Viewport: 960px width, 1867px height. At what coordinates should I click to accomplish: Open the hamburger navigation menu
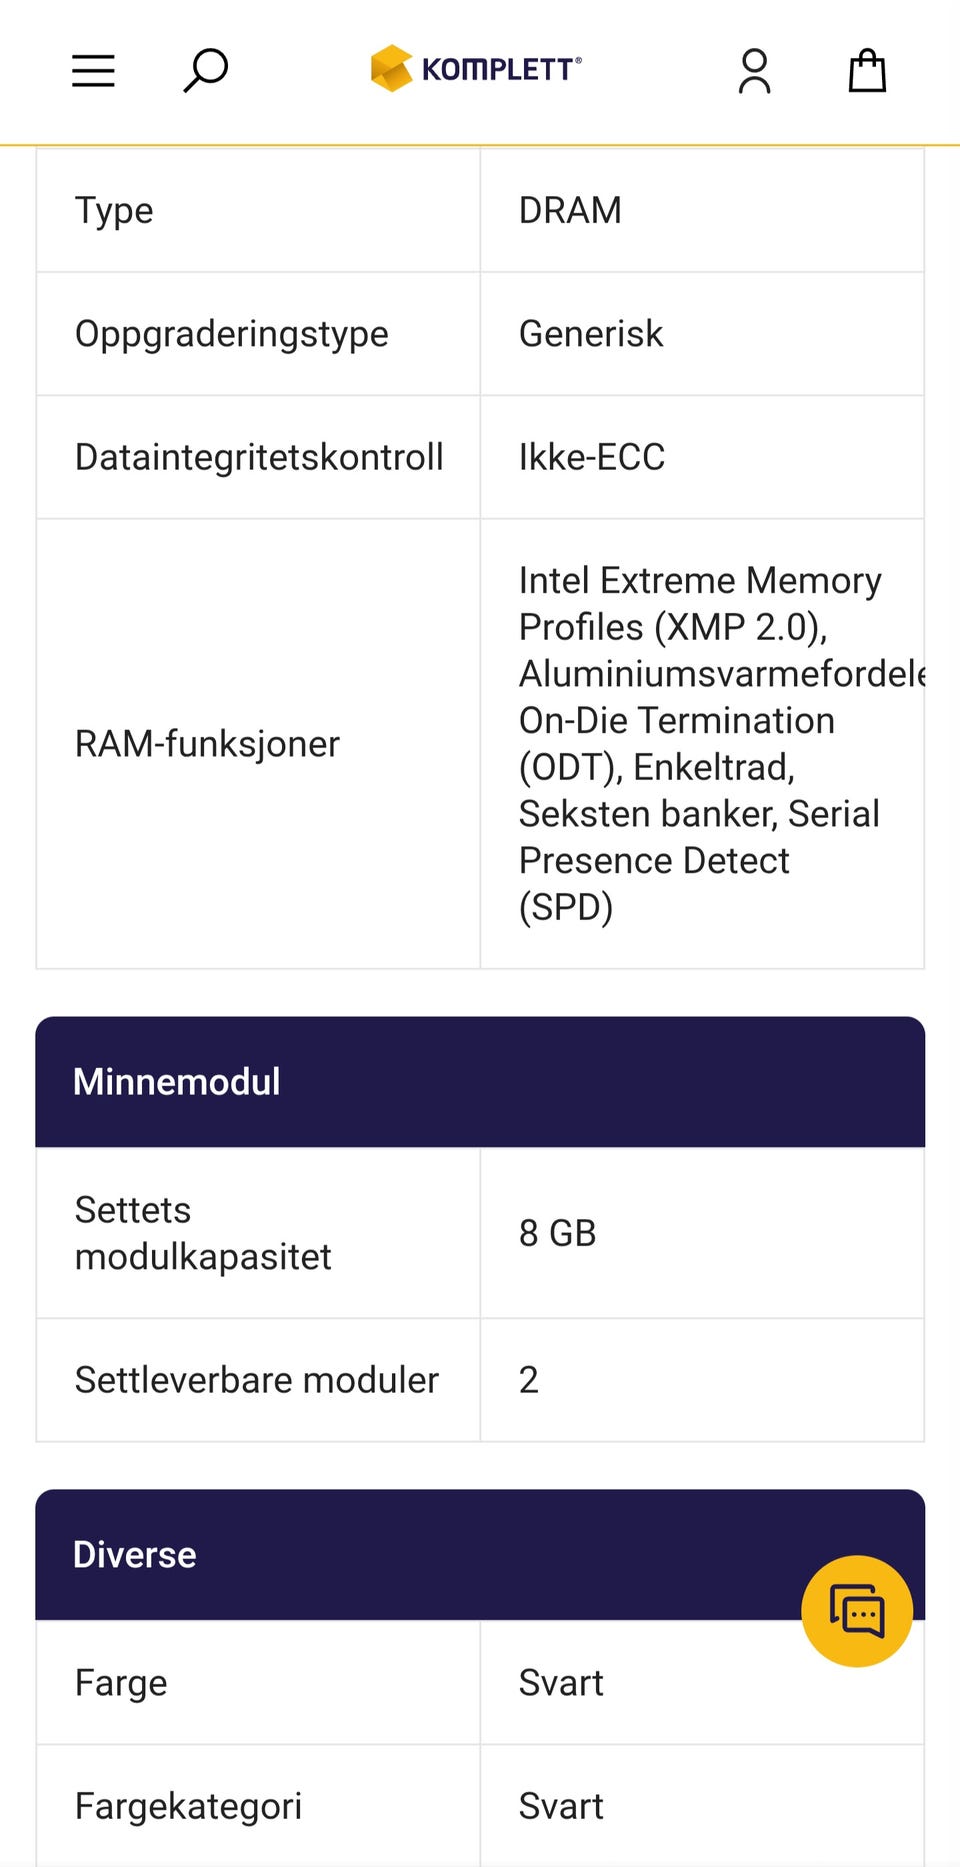click(93, 71)
